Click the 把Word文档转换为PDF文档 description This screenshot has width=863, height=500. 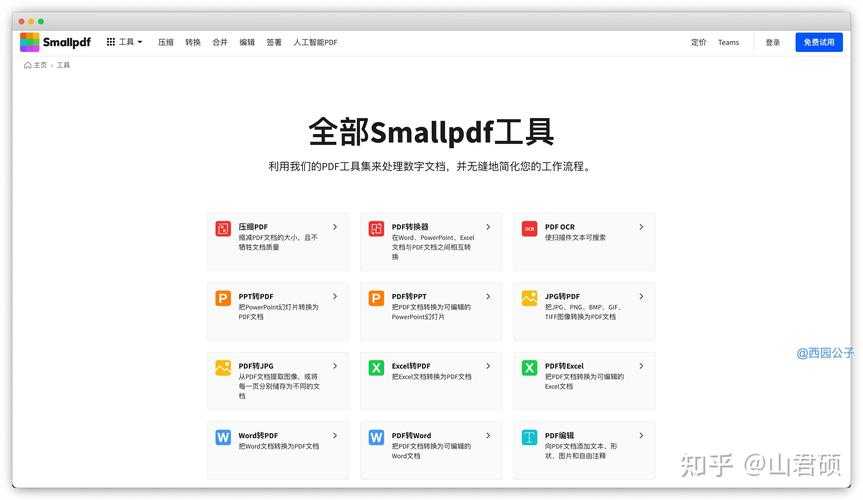pyautogui.click(x=278, y=446)
